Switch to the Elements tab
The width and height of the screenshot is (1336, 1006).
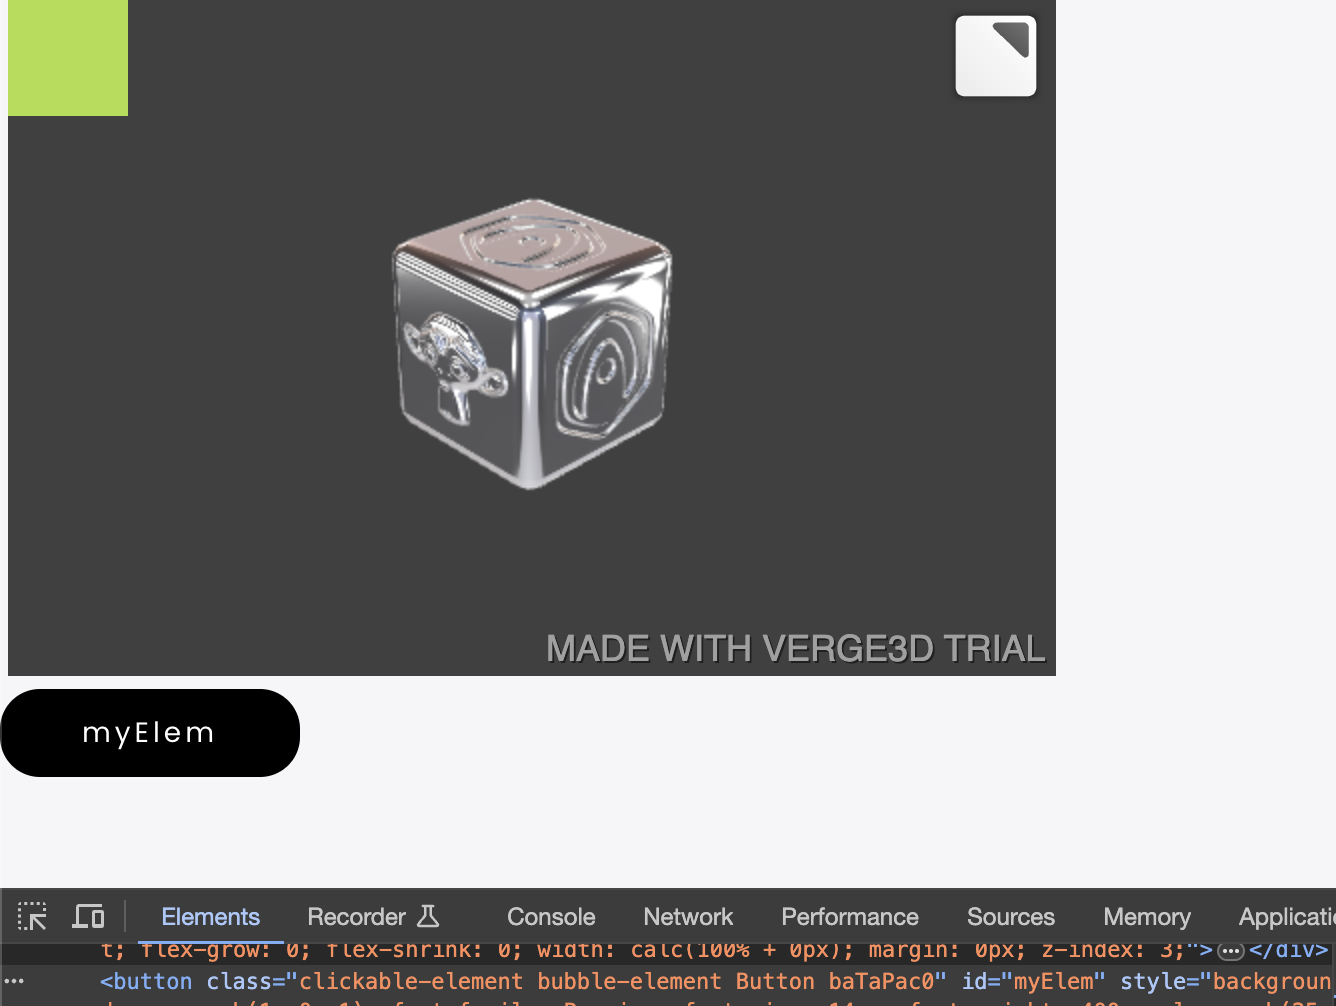(210, 917)
